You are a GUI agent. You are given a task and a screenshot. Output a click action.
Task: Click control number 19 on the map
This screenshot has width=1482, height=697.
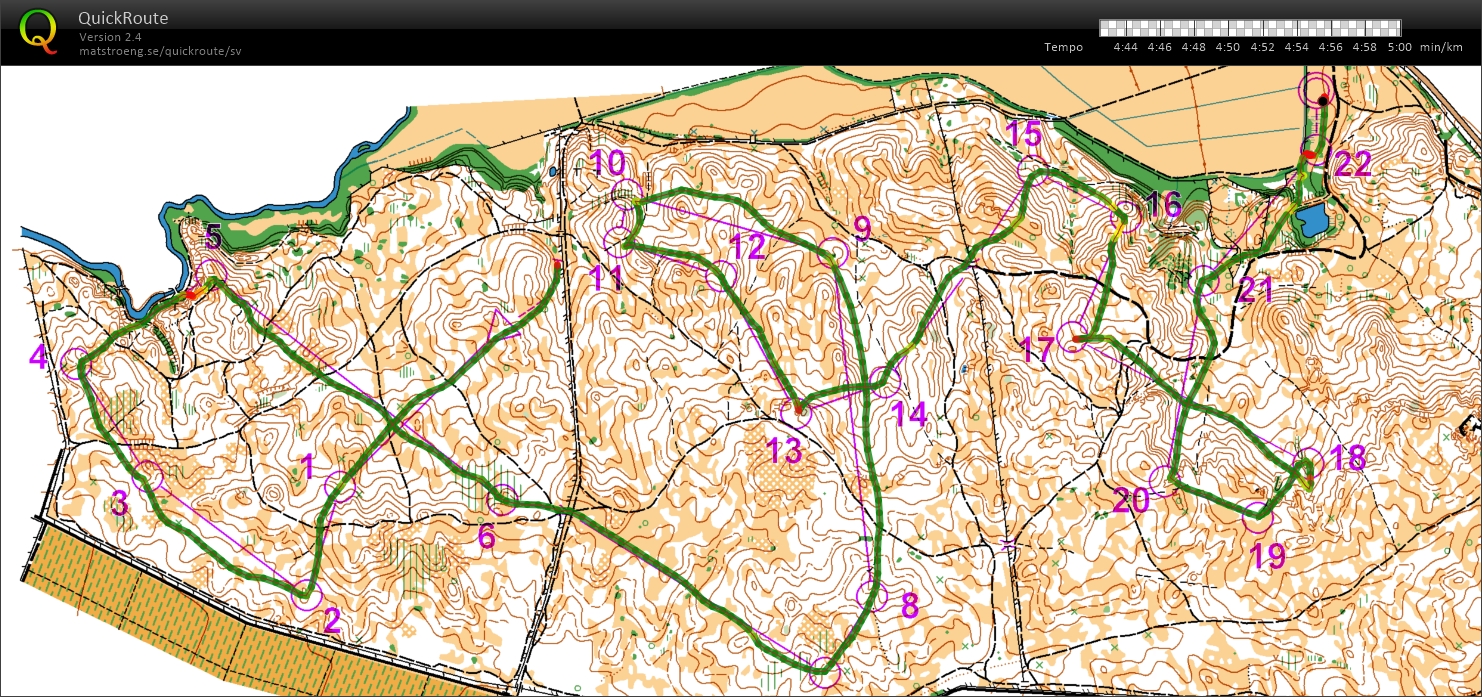pos(1268,555)
